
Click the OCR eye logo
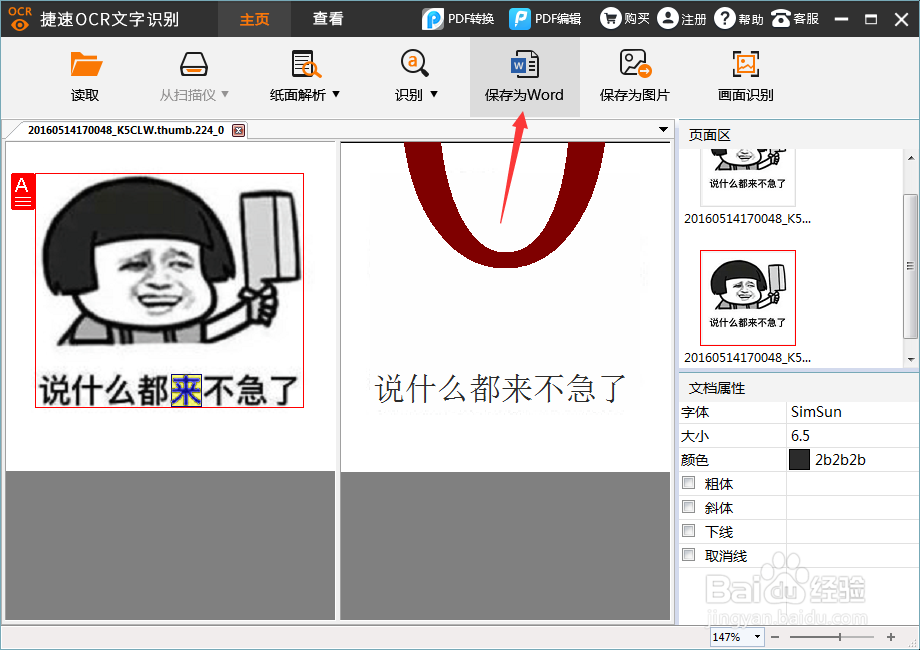[20, 18]
